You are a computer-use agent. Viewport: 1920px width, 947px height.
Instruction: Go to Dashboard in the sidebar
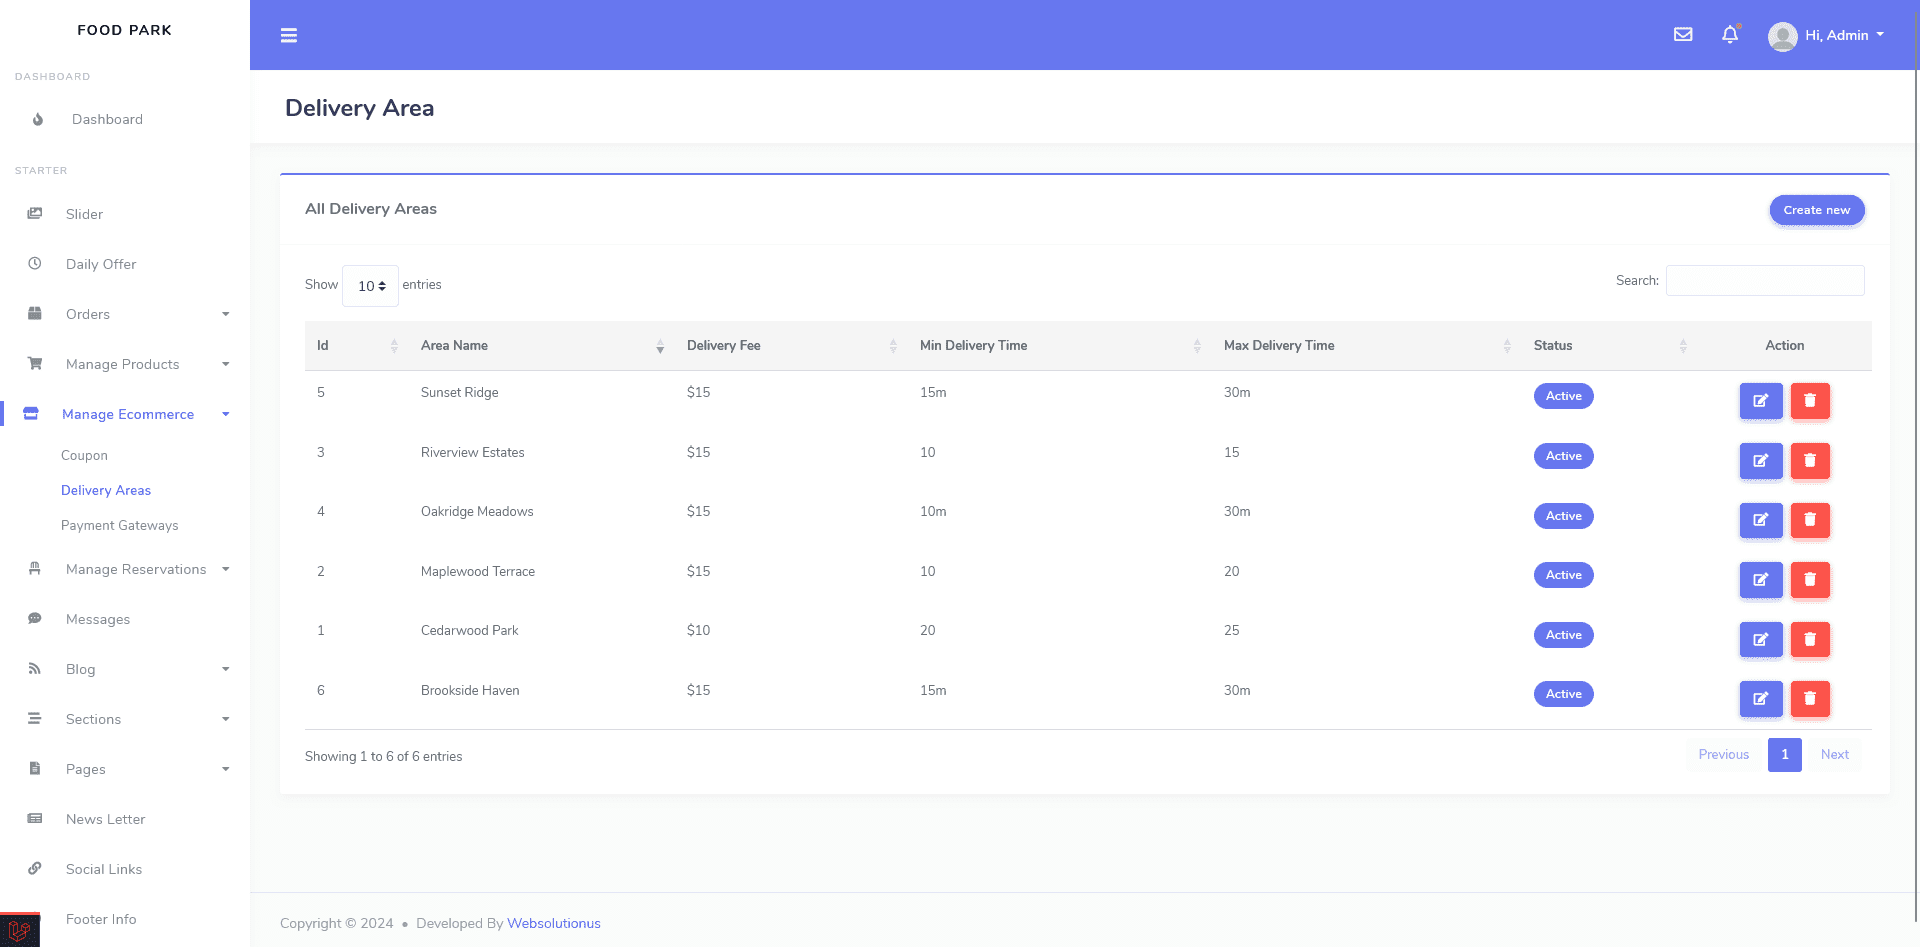tap(107, 119)
